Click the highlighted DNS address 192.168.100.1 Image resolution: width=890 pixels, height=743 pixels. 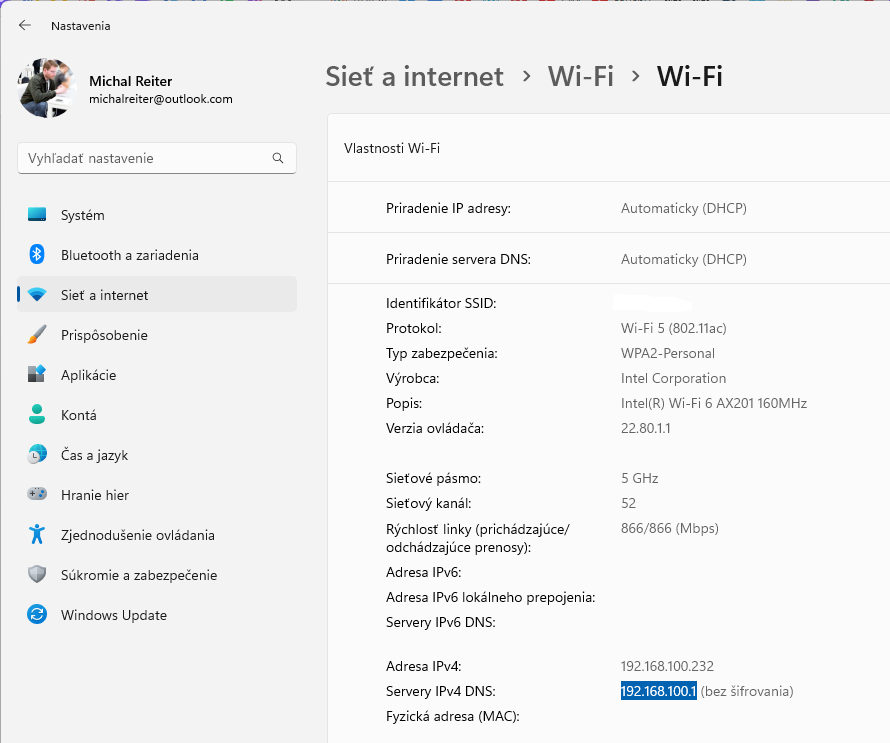pos(658,691)
